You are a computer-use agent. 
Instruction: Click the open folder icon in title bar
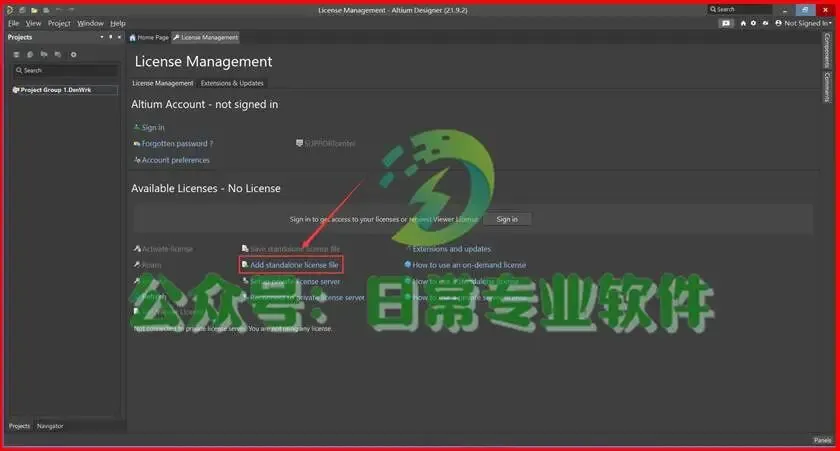pyautogui.click(x=34, y=10)
